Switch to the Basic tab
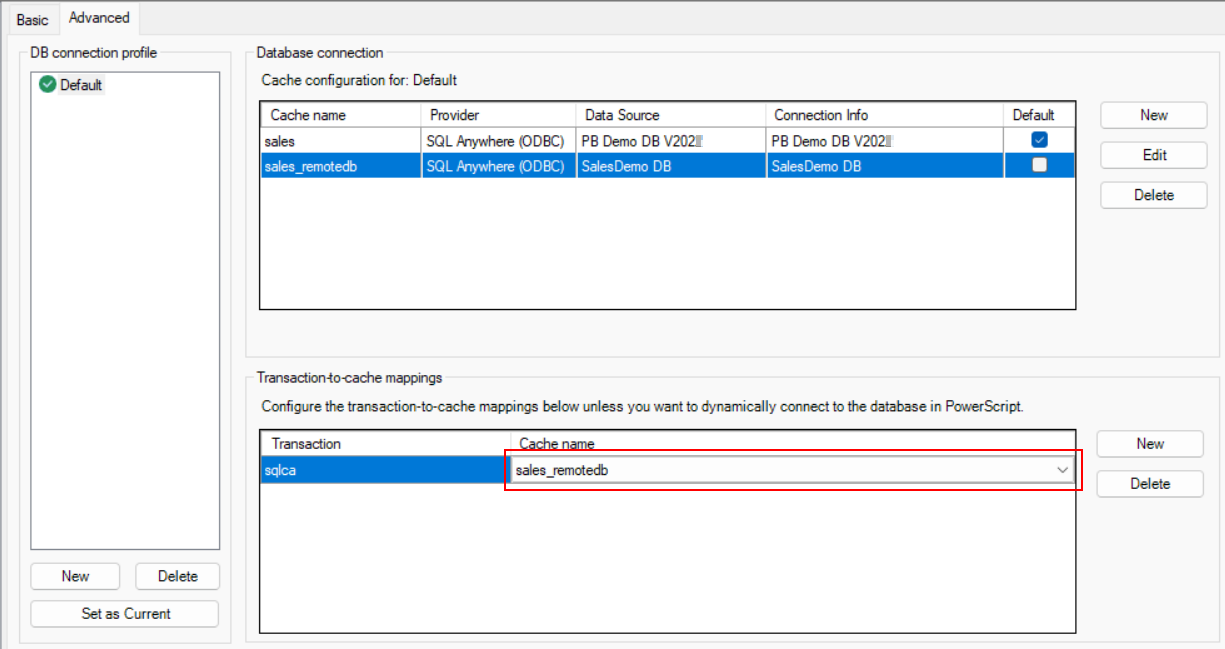This screenshot has width=1225, height=649. [x=32, y=19]
